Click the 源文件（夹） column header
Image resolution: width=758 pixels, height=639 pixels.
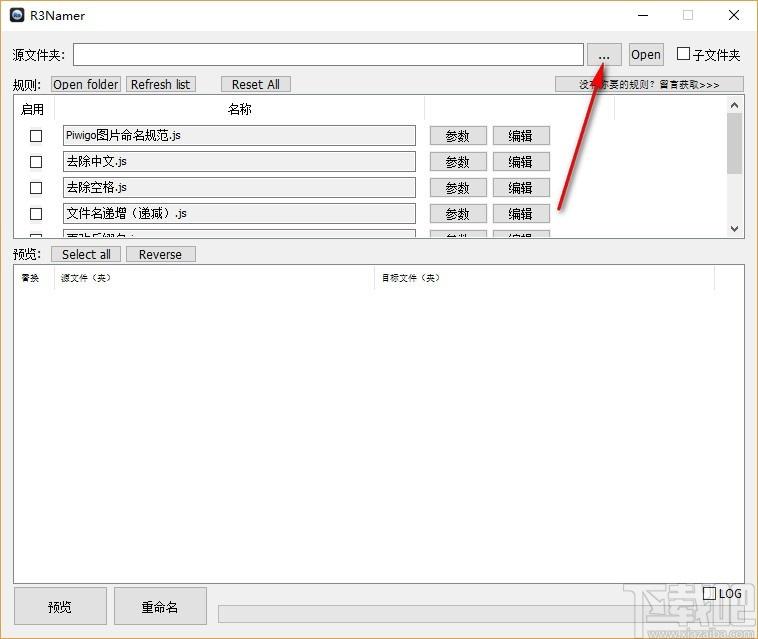214,278
